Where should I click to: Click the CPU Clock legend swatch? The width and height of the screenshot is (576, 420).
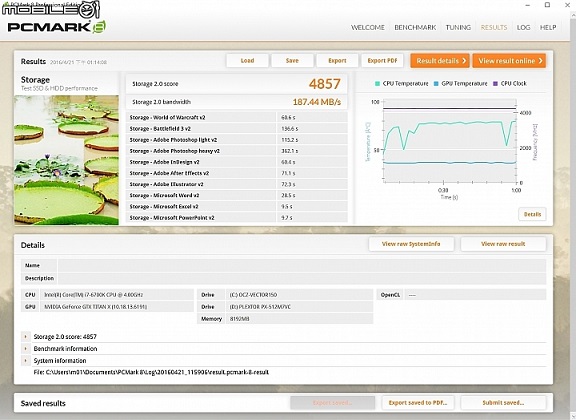[x=495, y=84]
